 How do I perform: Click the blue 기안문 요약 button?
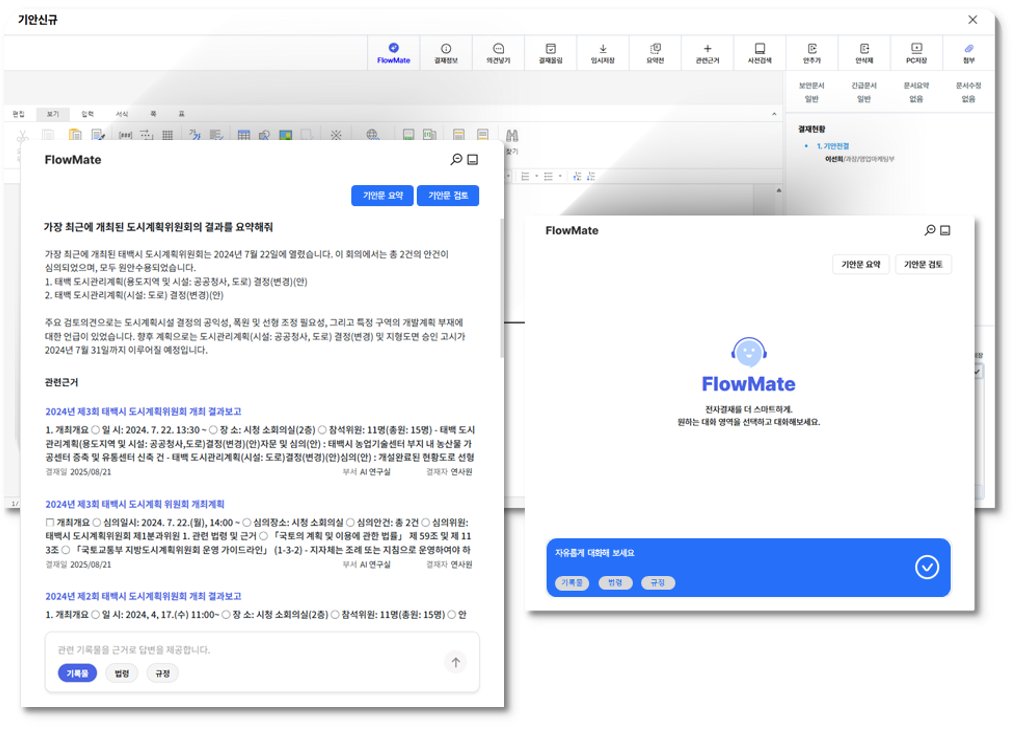tap(382, 196)
